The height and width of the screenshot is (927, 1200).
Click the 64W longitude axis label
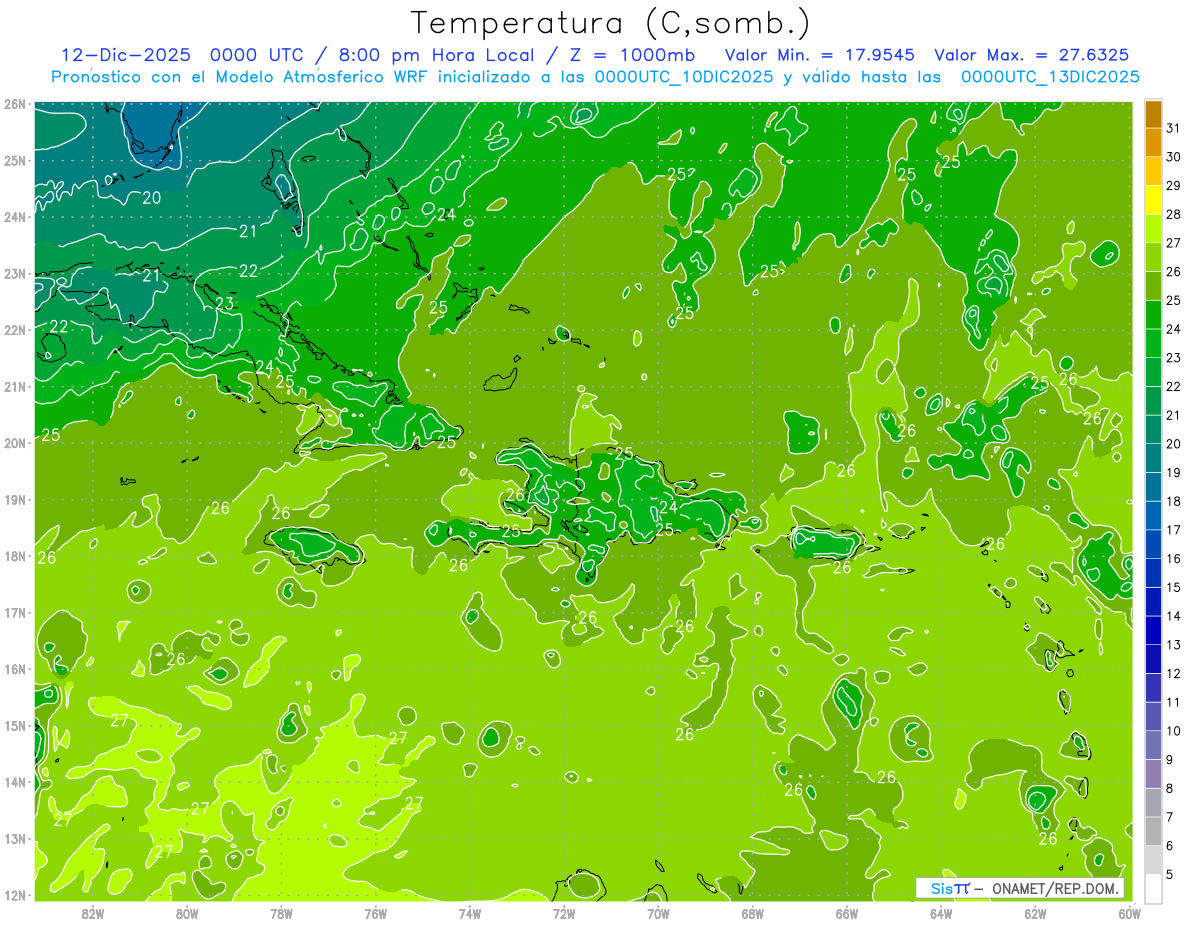coord(940,913)
